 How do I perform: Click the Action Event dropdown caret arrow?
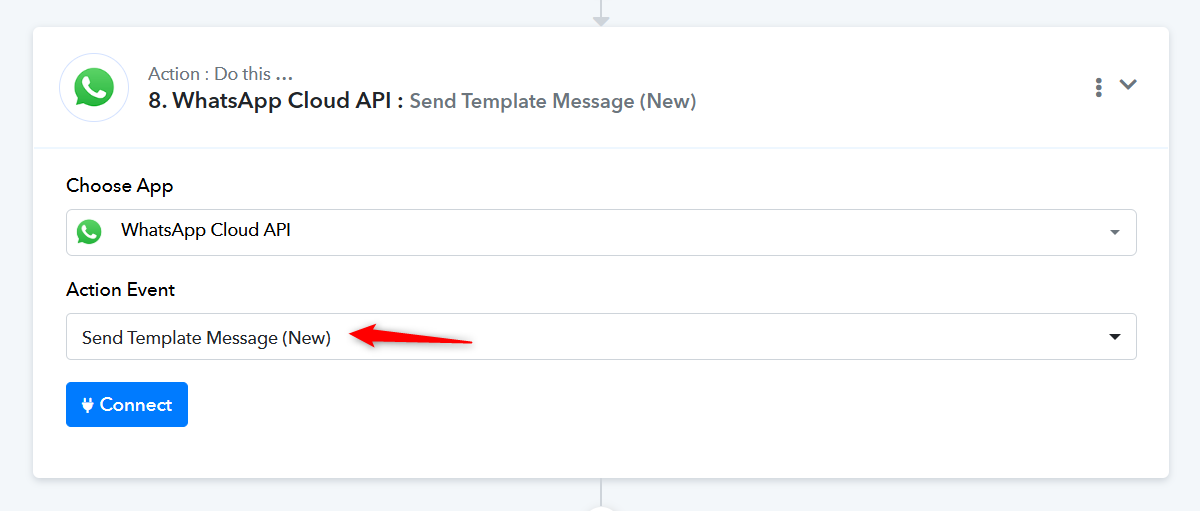(1115, 337)
